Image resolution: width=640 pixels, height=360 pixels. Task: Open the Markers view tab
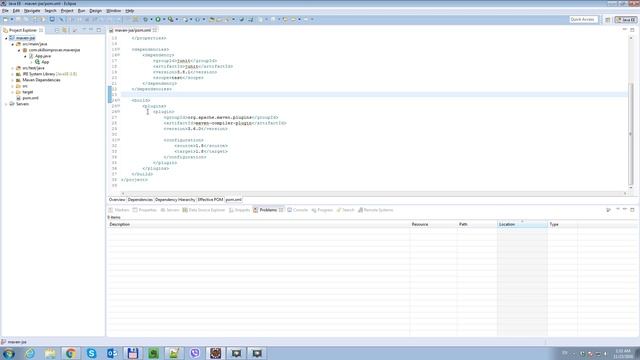[119, 210]
